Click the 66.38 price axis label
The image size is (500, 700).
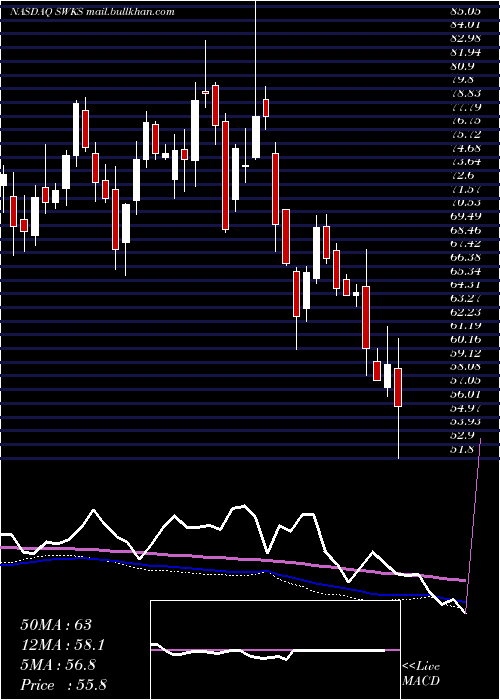coord(466,259)
